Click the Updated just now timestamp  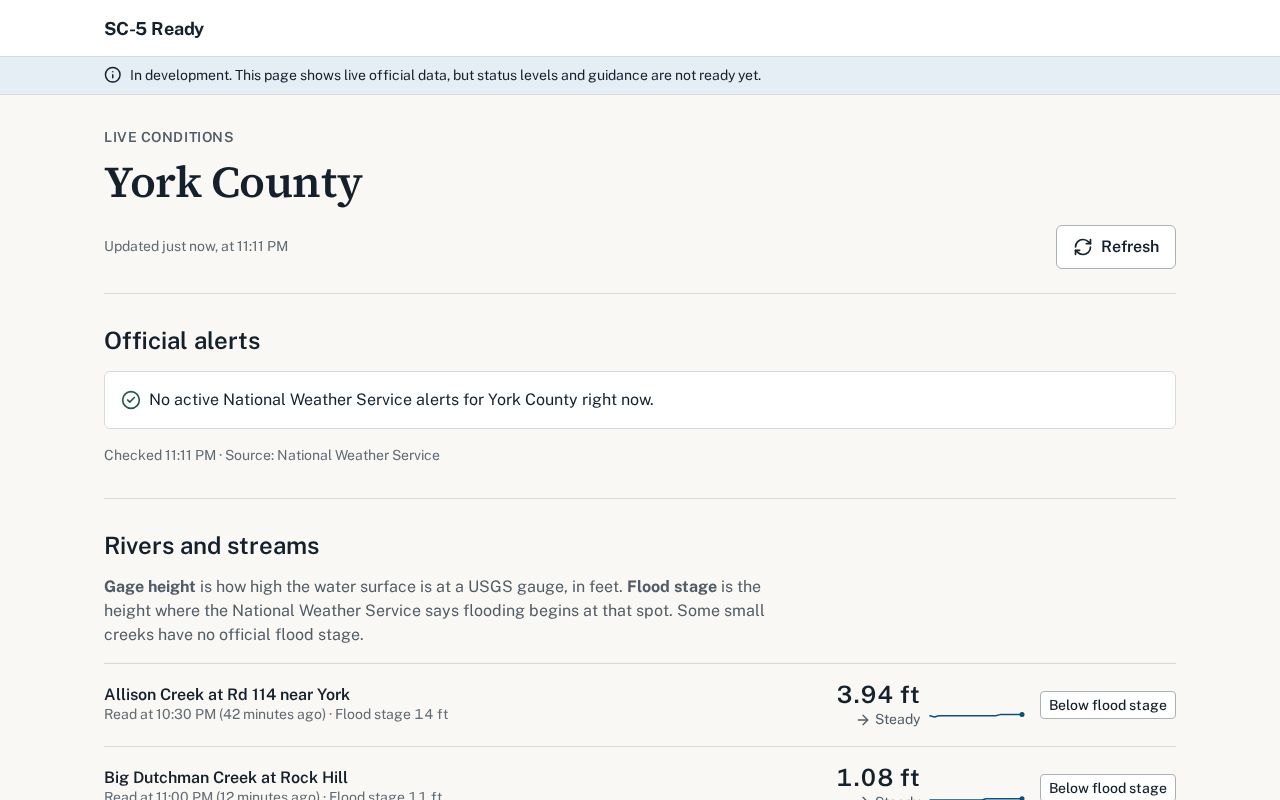(196, 246)
